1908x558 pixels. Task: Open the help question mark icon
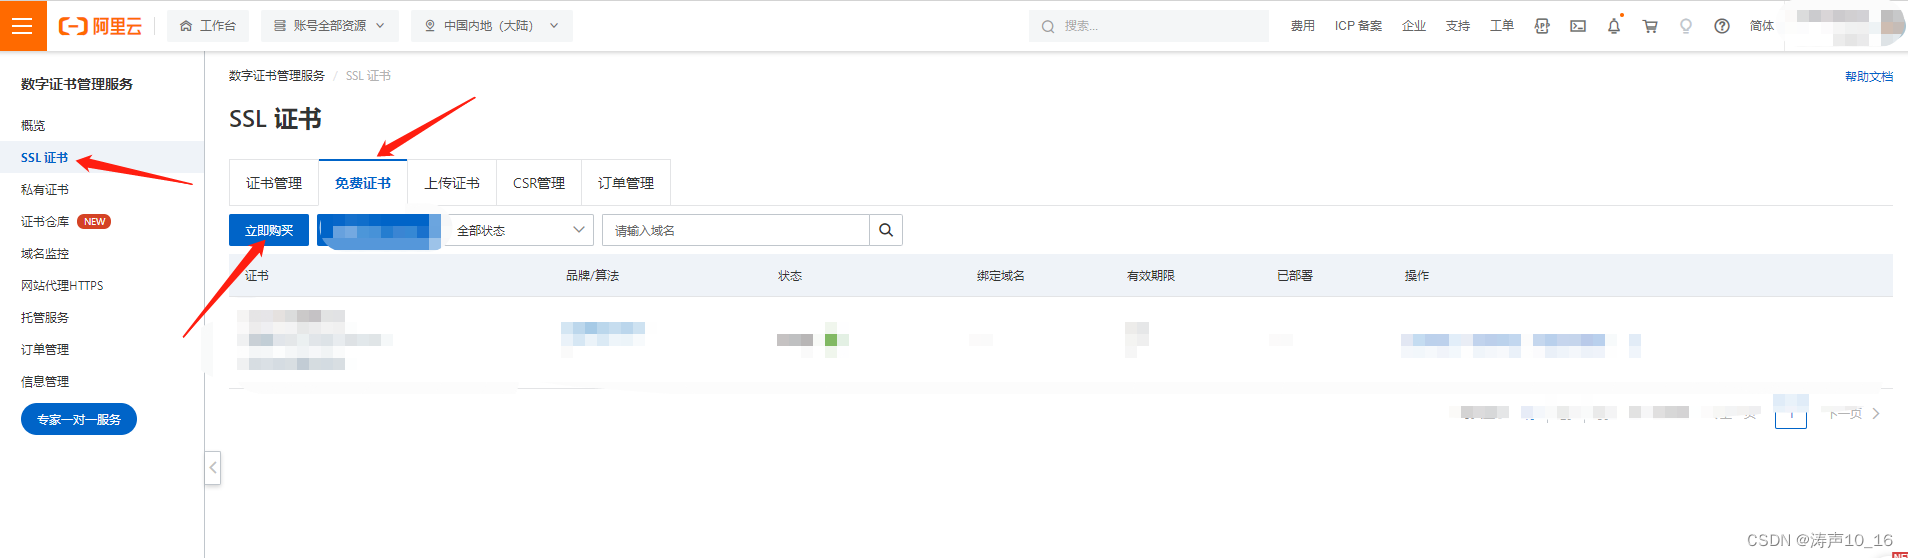pyautogui.click(x=1722, y=26)
